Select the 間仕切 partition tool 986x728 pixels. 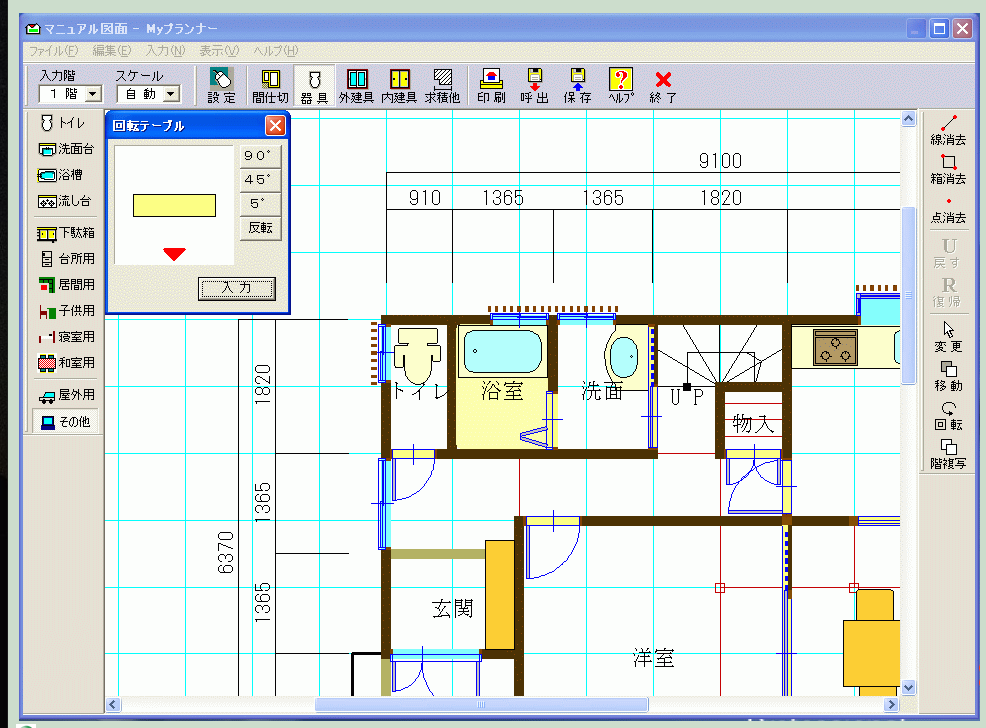(270, 87)
